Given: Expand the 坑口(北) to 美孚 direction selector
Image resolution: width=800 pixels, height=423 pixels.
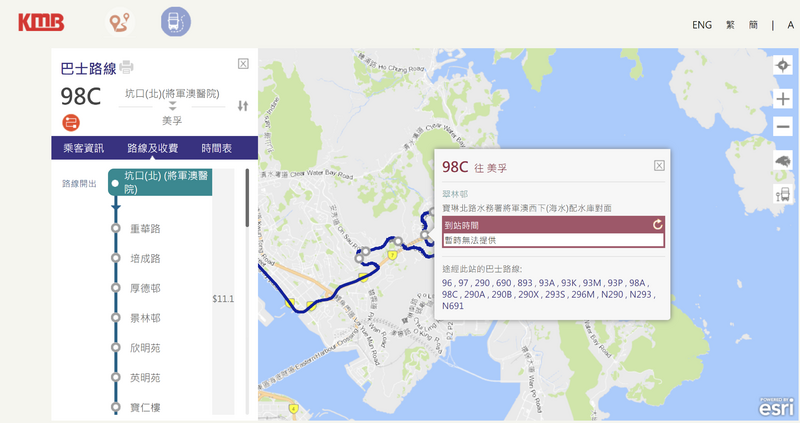Looking at the screenshot, I should (x=172, y=106).
